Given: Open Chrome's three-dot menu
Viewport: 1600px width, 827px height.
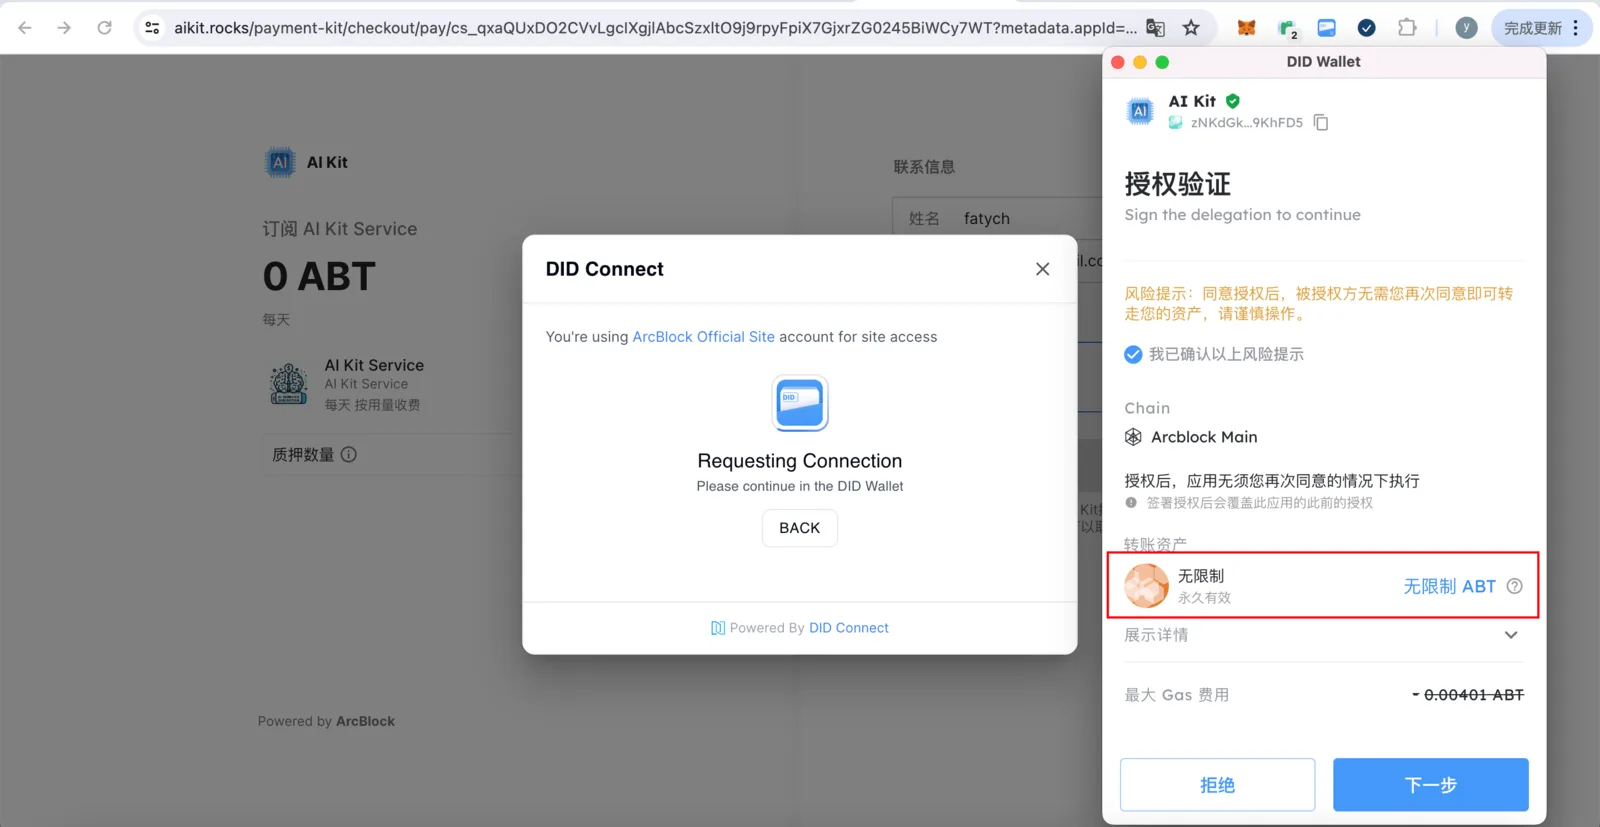Looking at the screenshot, I should 1576,28.
